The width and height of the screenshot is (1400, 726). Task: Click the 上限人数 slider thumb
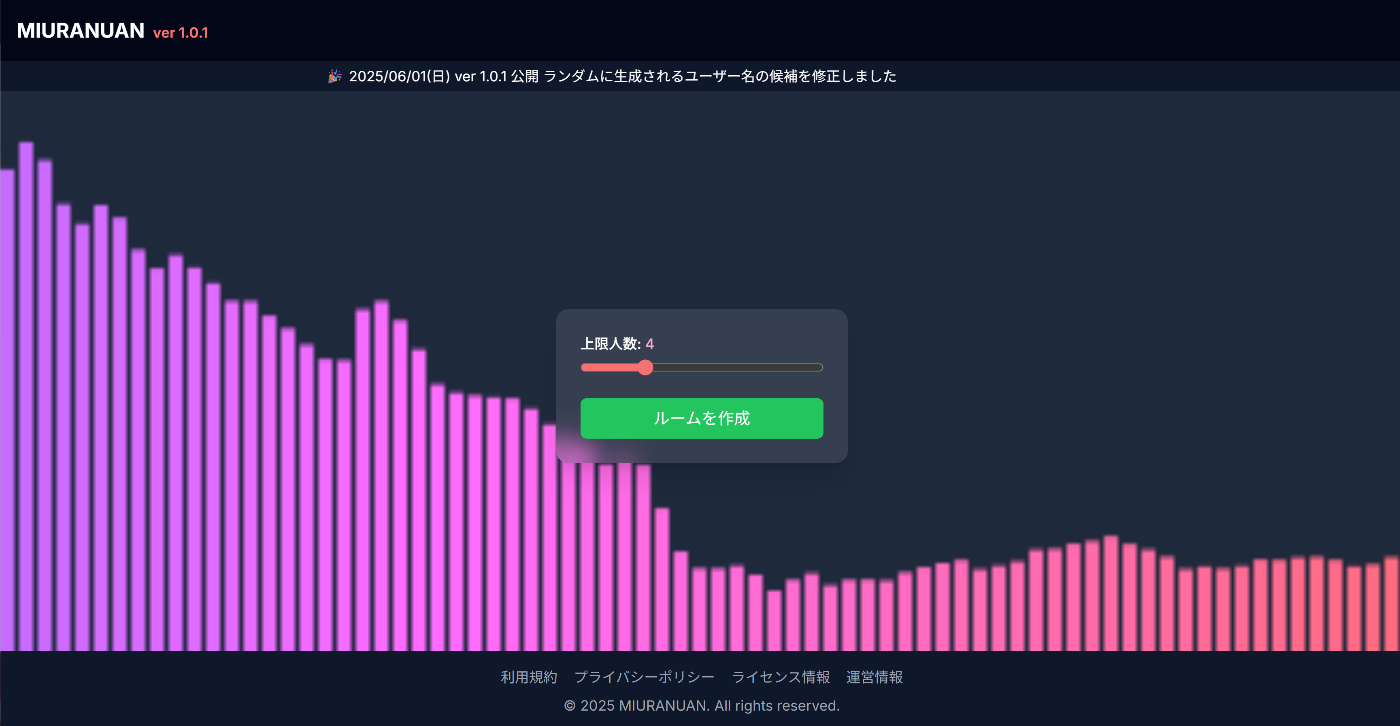point(645,368)
